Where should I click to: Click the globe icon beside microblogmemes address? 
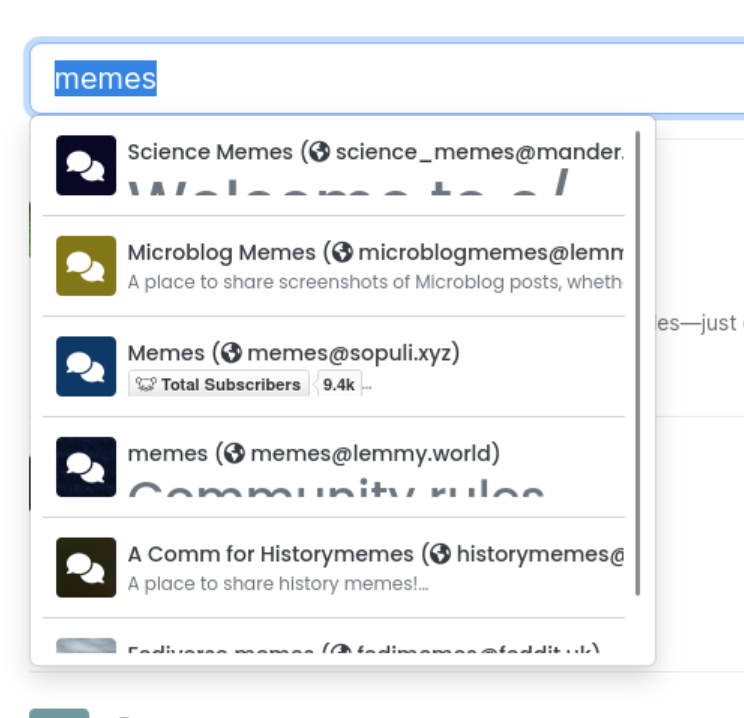tap(342, 252)
